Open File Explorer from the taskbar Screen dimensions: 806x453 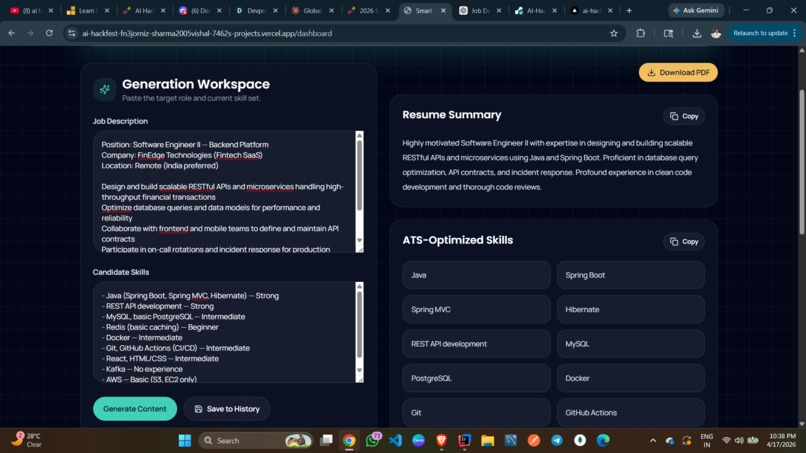pos(487,441)
